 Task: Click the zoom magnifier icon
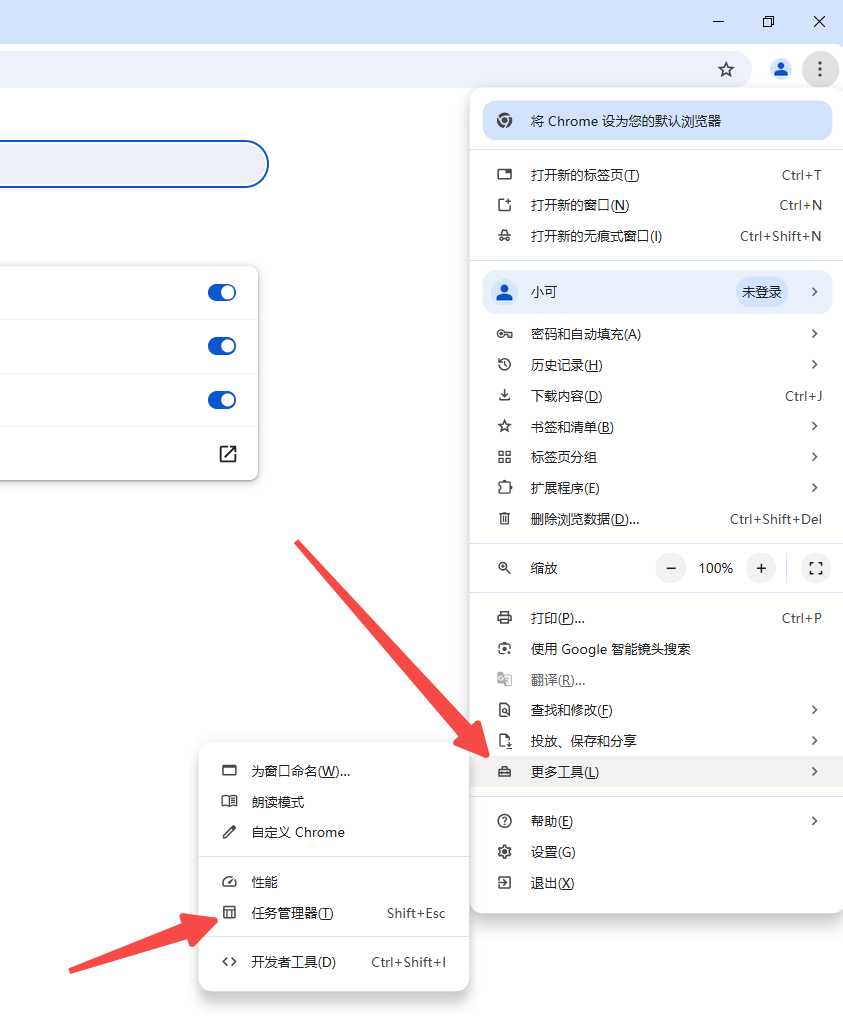click(504, 568)
